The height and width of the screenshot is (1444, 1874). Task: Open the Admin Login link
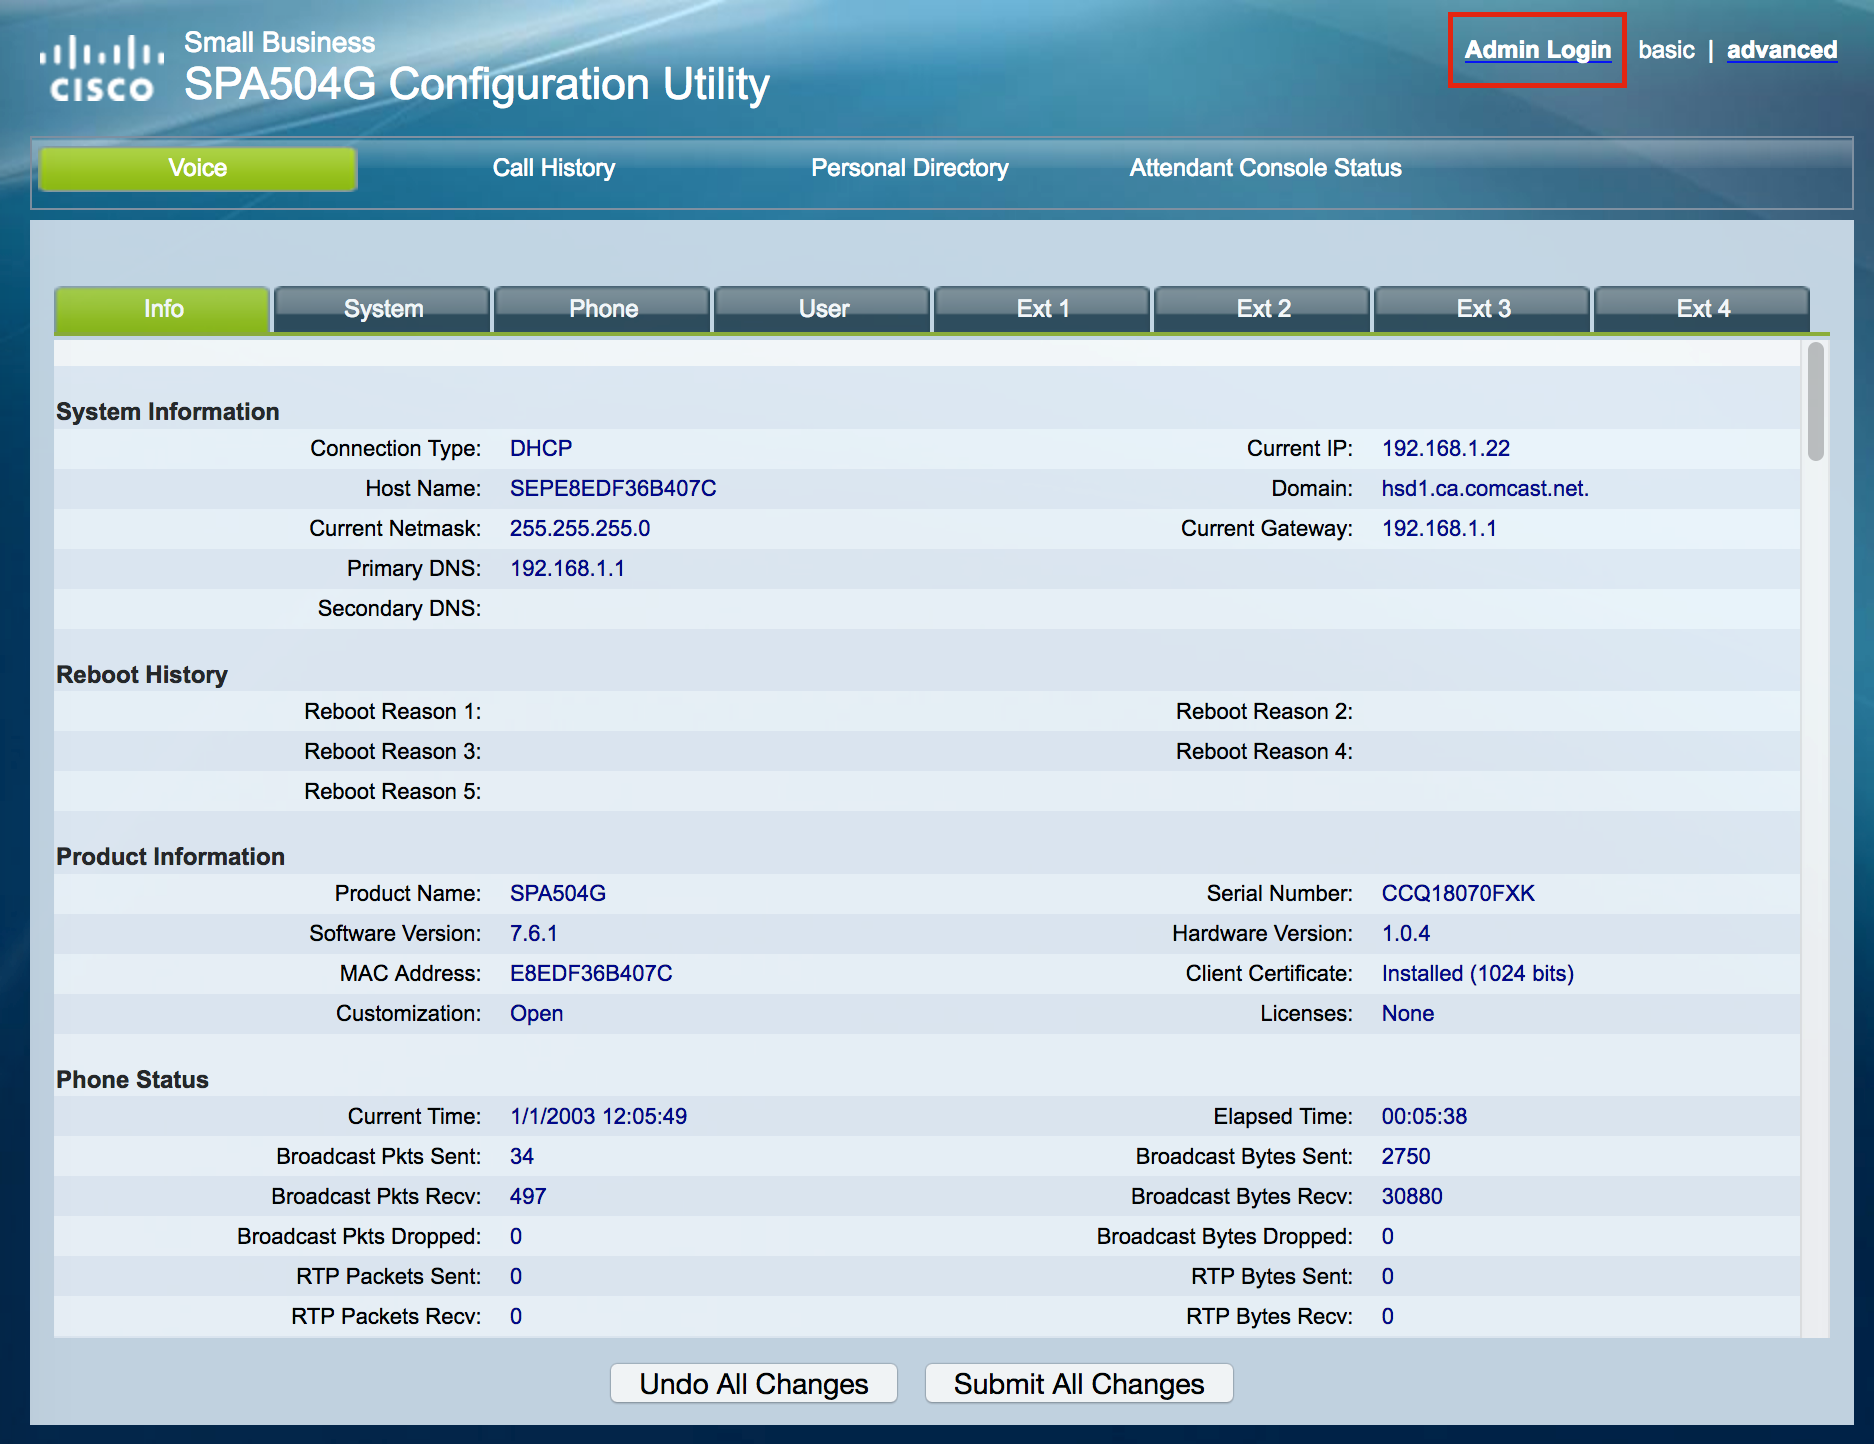(x=1537, y=50)
